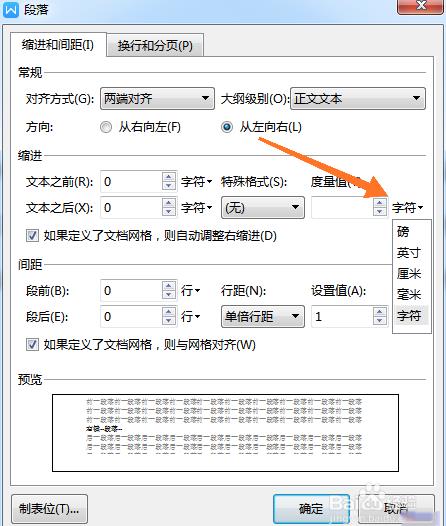The height and width of the screenshot is (526, 446).
Task: Open the 行距 单倍行距 dropdown
Action: tap(263, 316)
